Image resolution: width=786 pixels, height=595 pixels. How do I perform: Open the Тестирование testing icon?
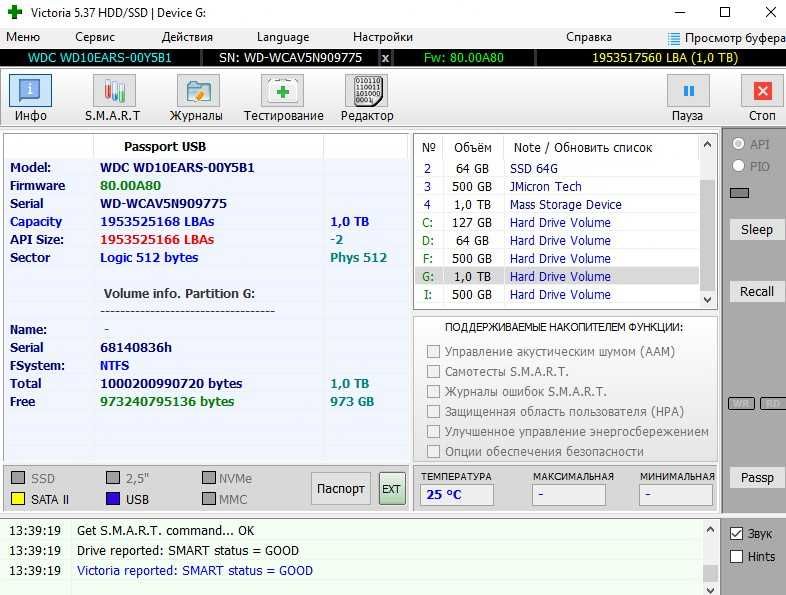click(282, 91)
